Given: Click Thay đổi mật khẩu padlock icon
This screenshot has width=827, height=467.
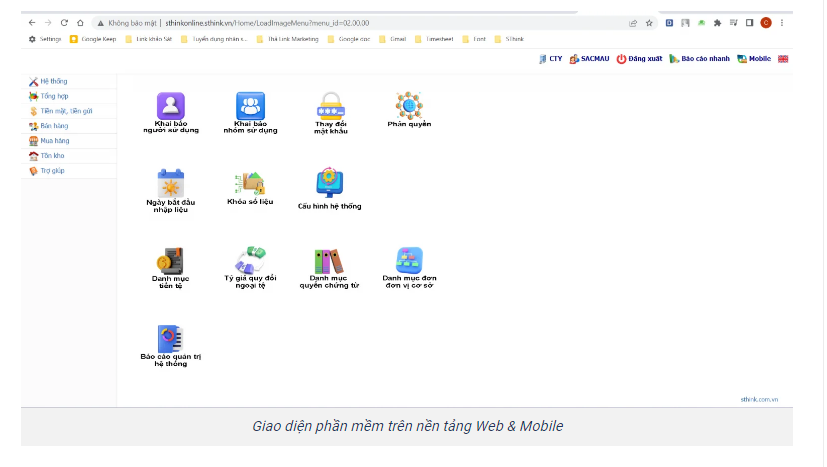Looking at the screenshot, I should tap(330, 105).
